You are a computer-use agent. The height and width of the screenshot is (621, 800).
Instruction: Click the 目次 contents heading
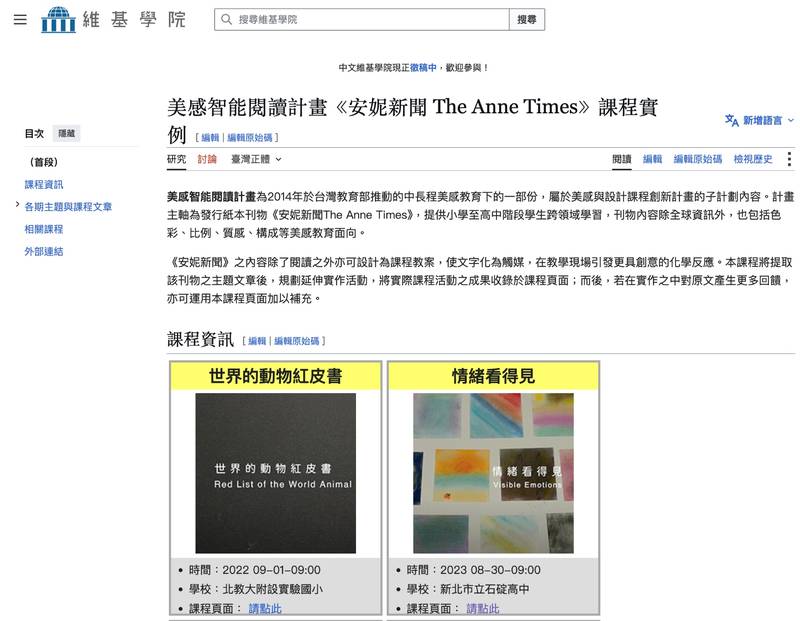(34, 133)
